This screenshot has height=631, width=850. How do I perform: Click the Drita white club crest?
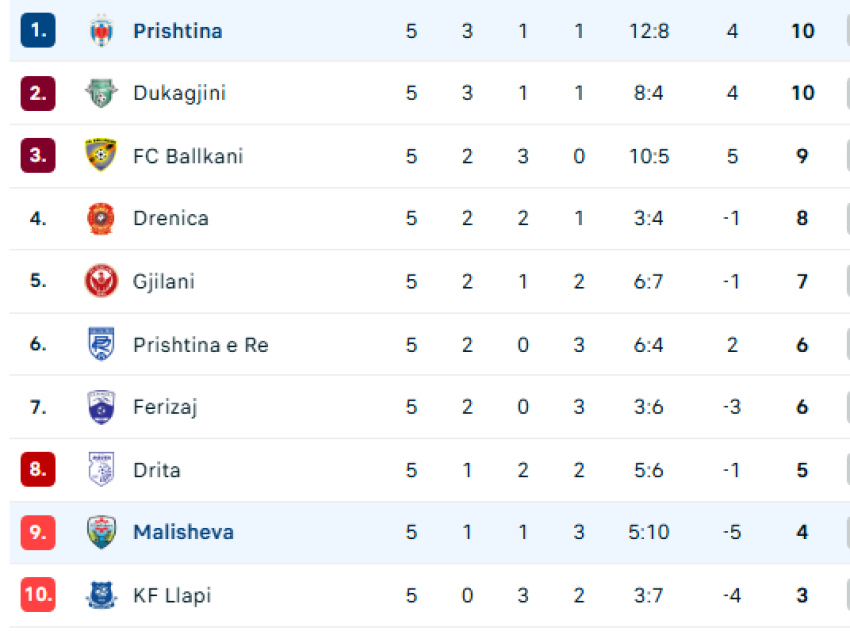coord(101,469)
